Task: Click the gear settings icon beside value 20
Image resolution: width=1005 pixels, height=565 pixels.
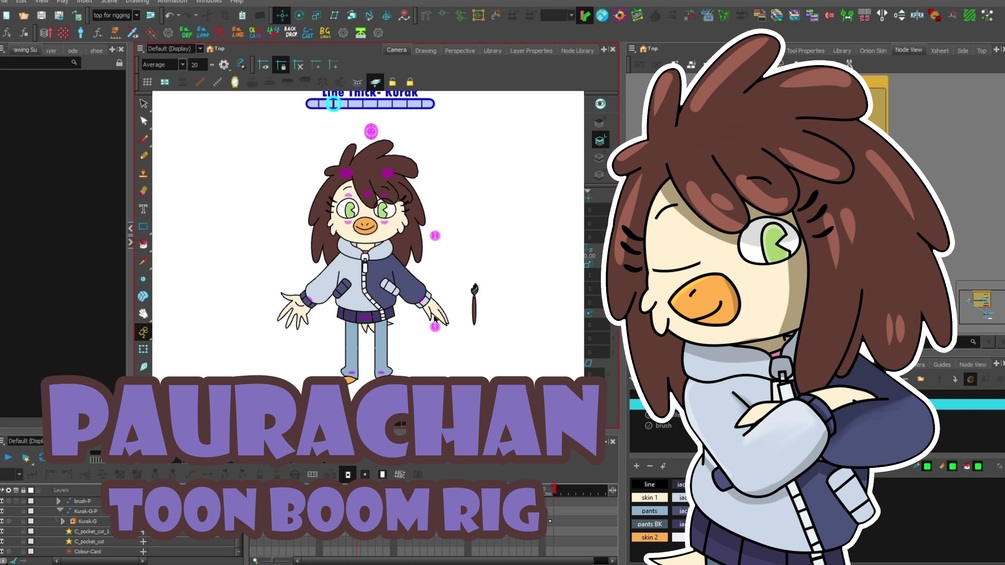Action: click(x=224, y=65)
